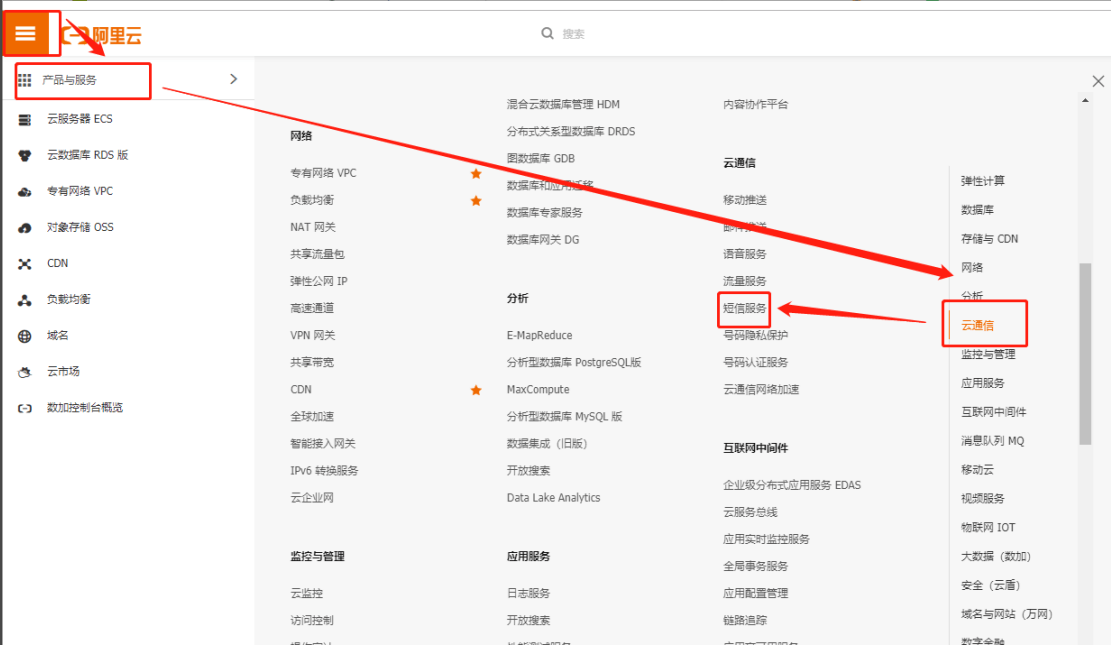The height and width of the screenshot is (645, 1111).
Task: Jump to 消息队列 MQ category
Action: [x=993, y=441]
